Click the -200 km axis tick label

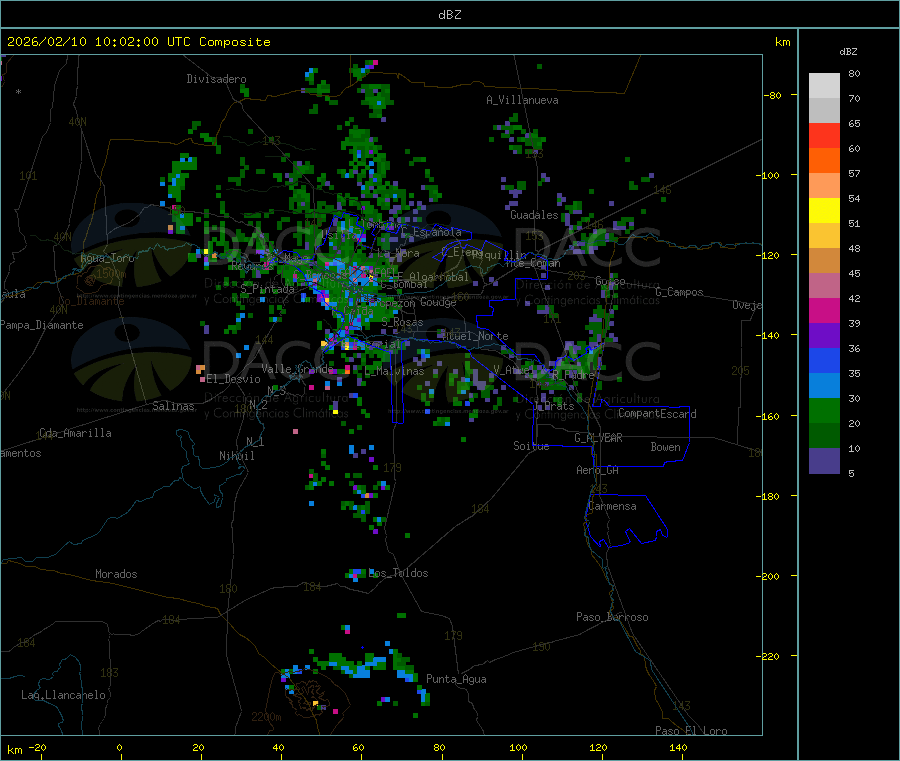[770, 576]
